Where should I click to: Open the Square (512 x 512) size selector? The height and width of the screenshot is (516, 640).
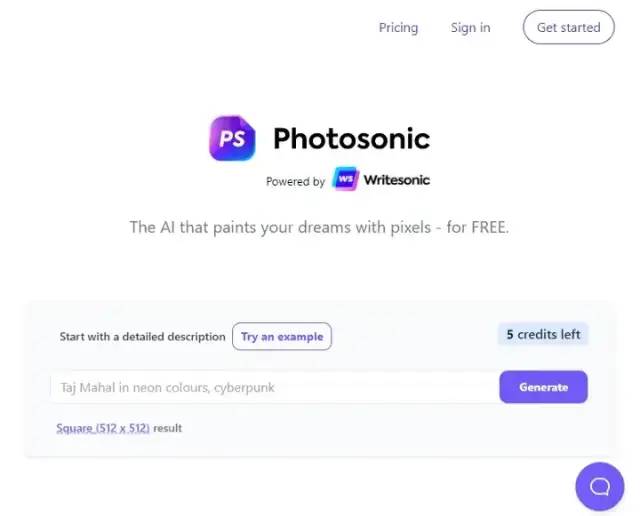tap(103, 428)
